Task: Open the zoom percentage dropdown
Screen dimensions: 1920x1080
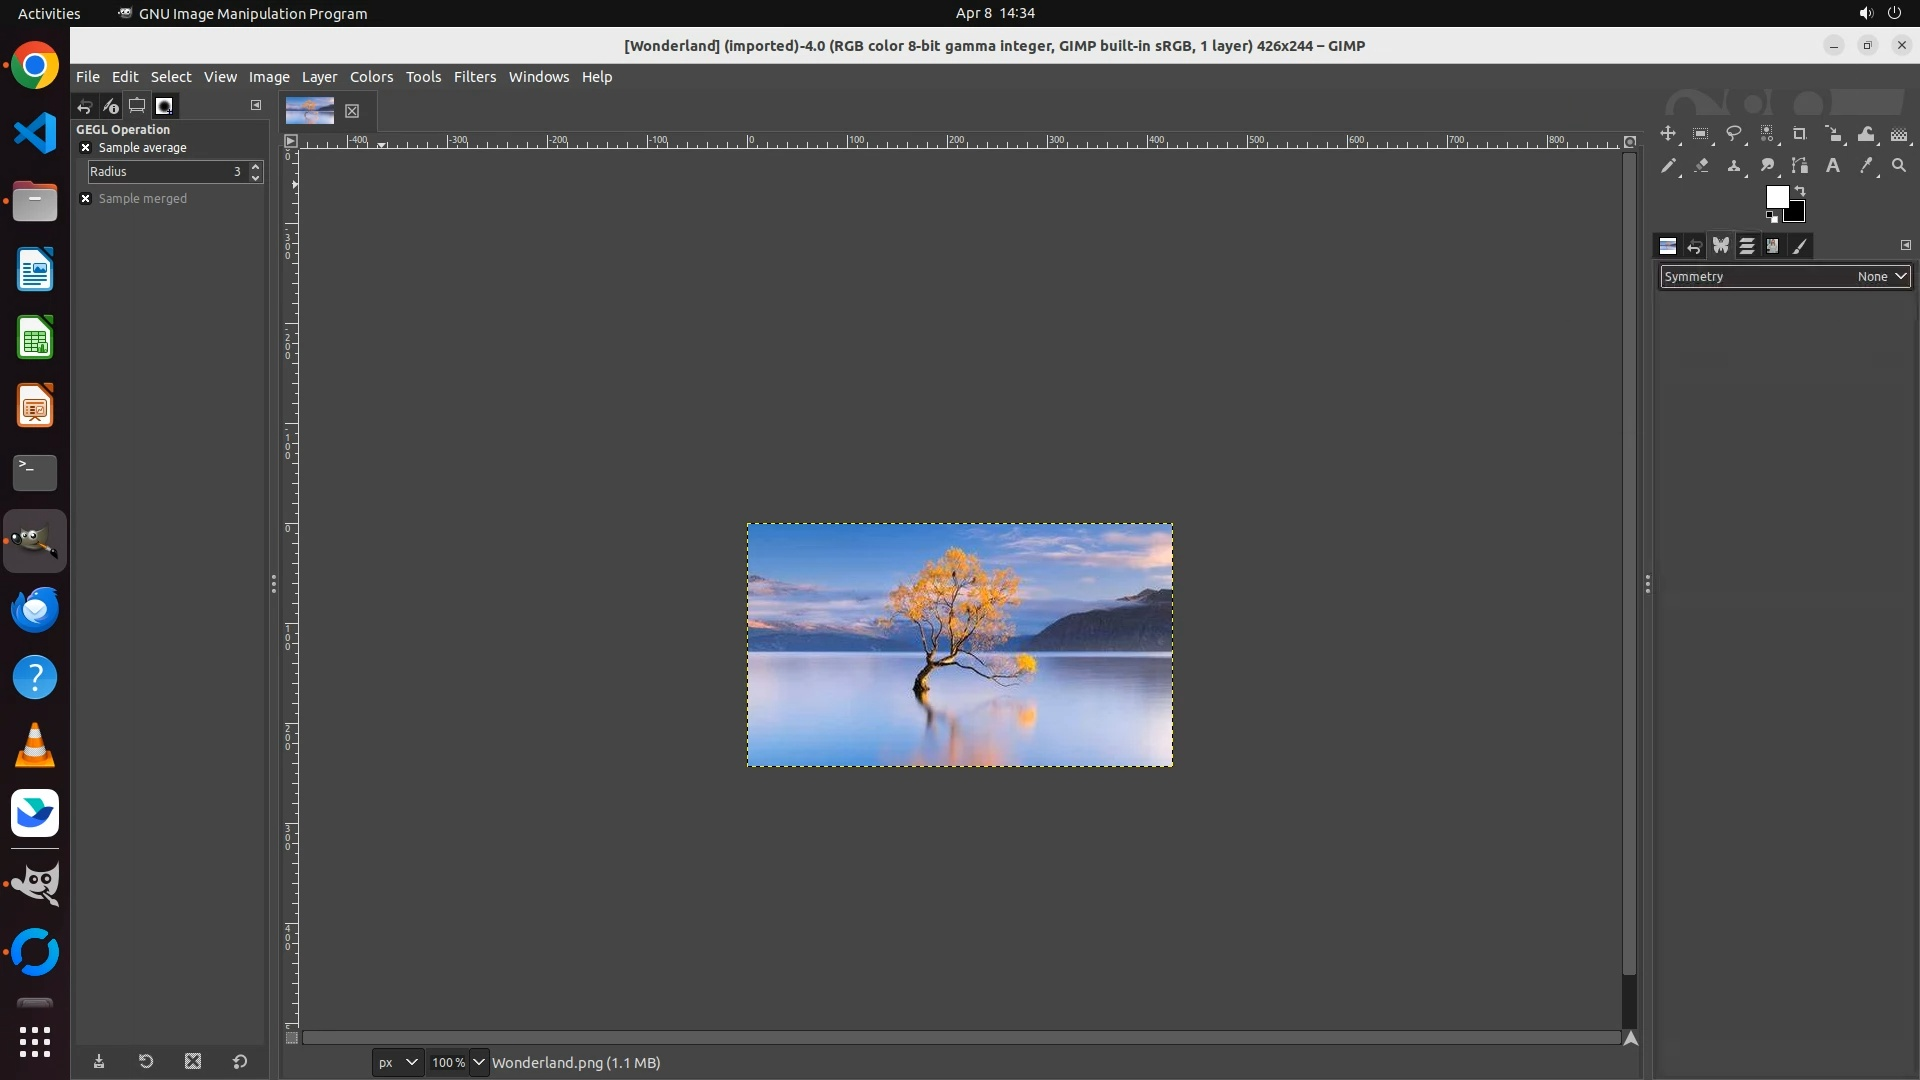Action: (x=479, y=1063)
